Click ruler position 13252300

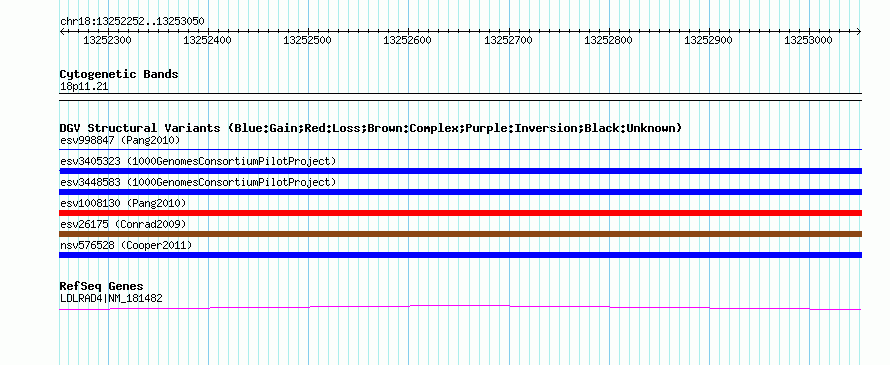107,40
